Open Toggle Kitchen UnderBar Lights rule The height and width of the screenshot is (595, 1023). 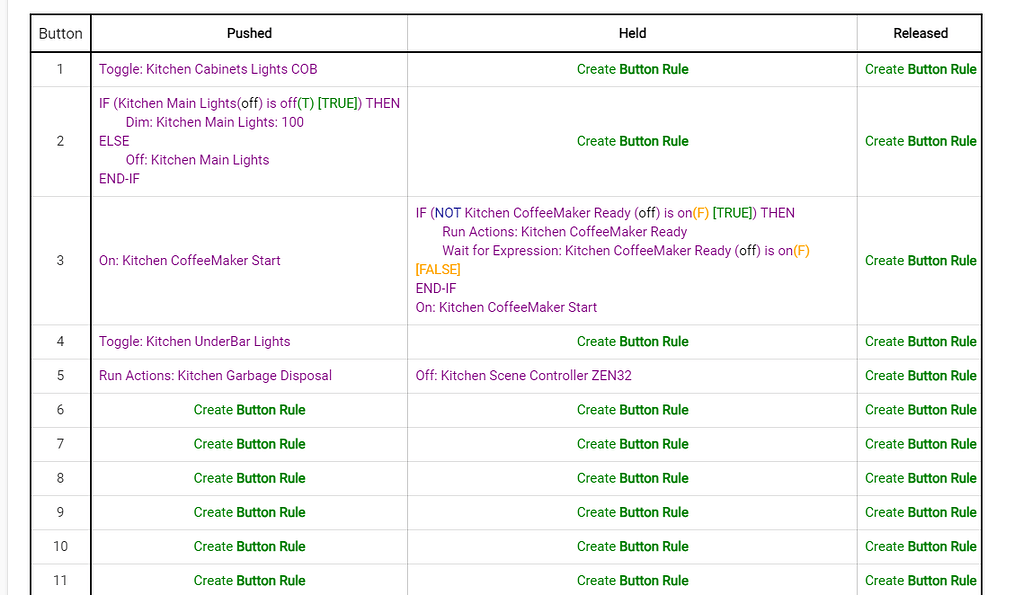point(194,341)
